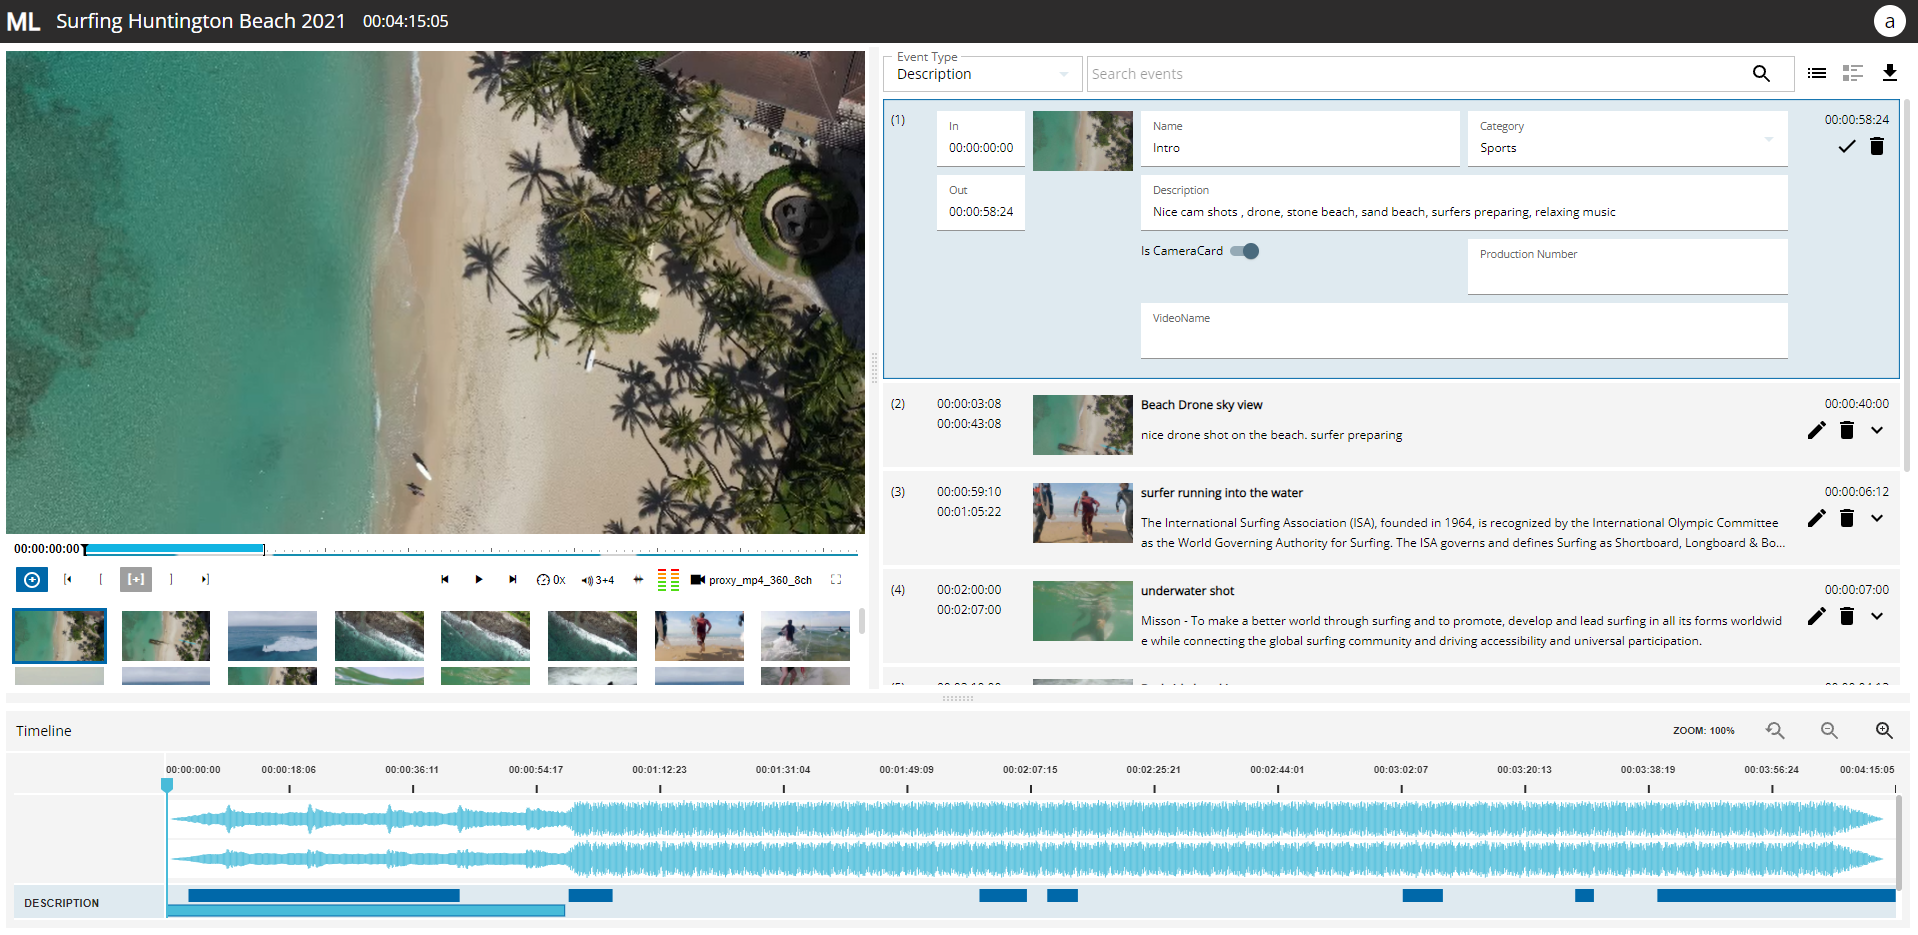Viewport: 1918px width, 935px height.
Task: Click the timeline zoom in magnifier
Action: pos(1883,731)
